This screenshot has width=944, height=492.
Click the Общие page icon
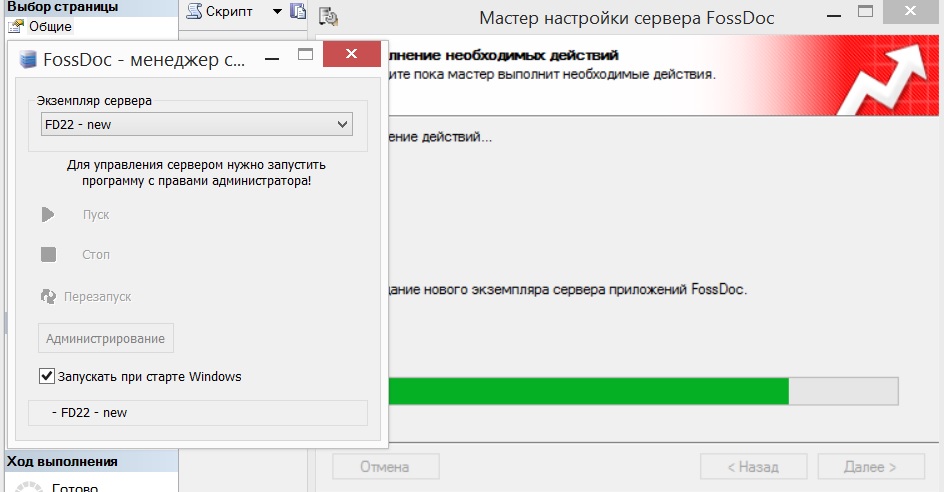[x=16, y=26]
